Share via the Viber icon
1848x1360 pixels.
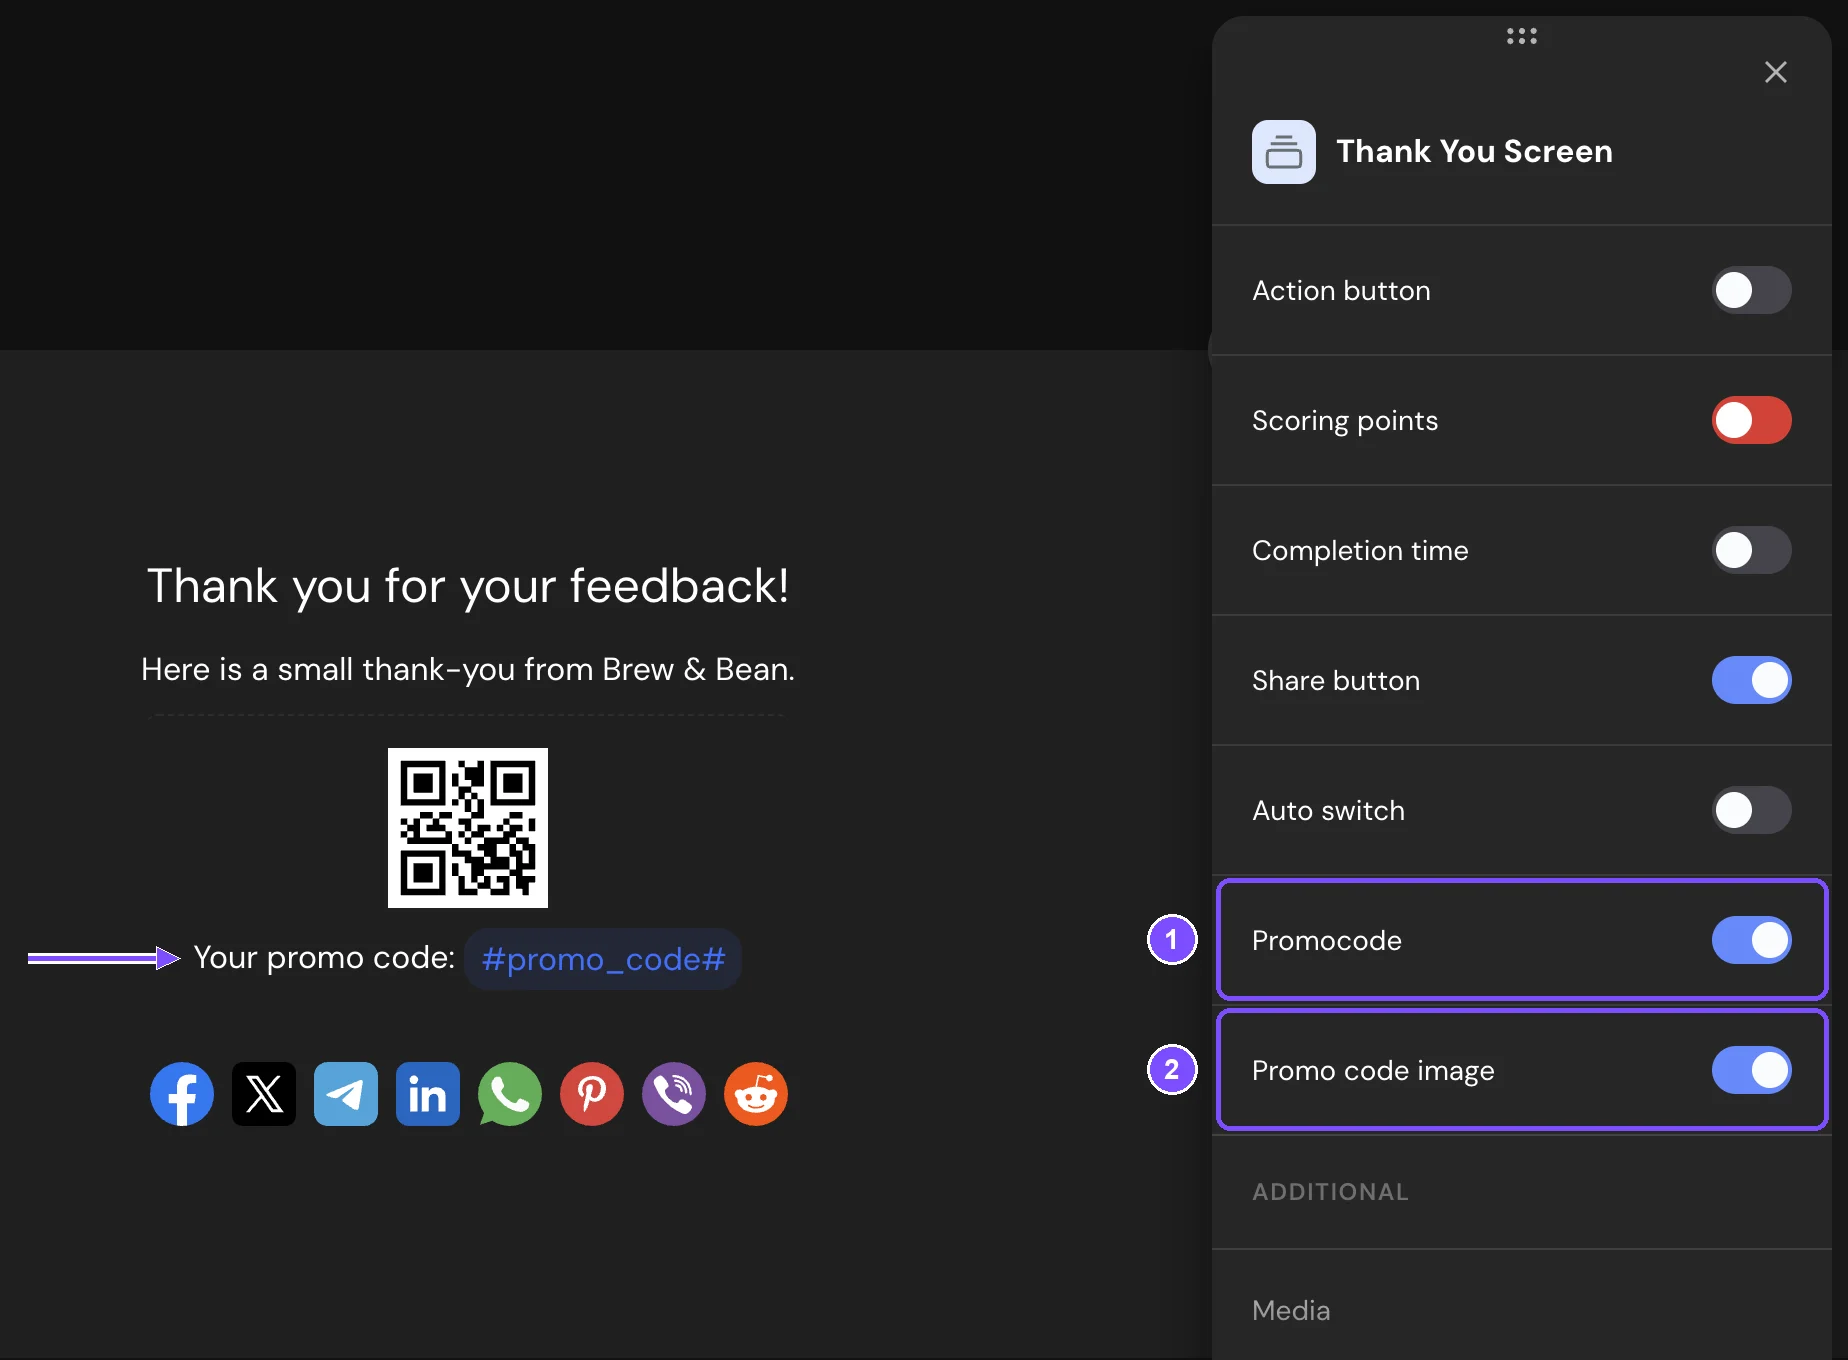[x=674, y=1094]
